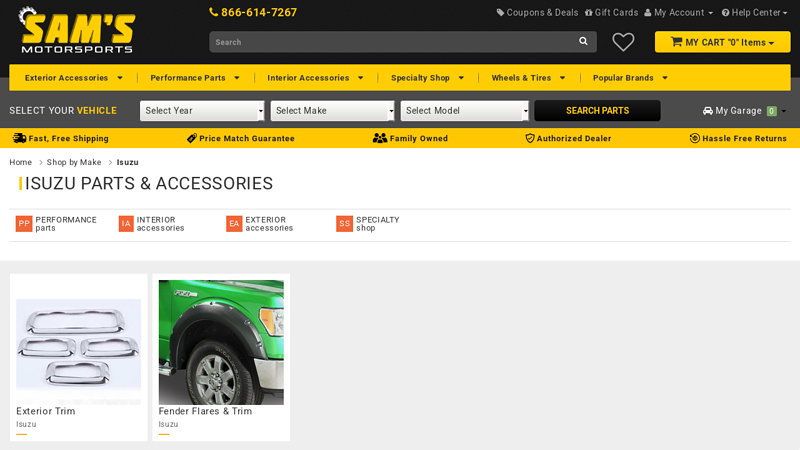Open the Select Make dropdown
The height and width of the screenshot is (450, 800).
point(333,111)
